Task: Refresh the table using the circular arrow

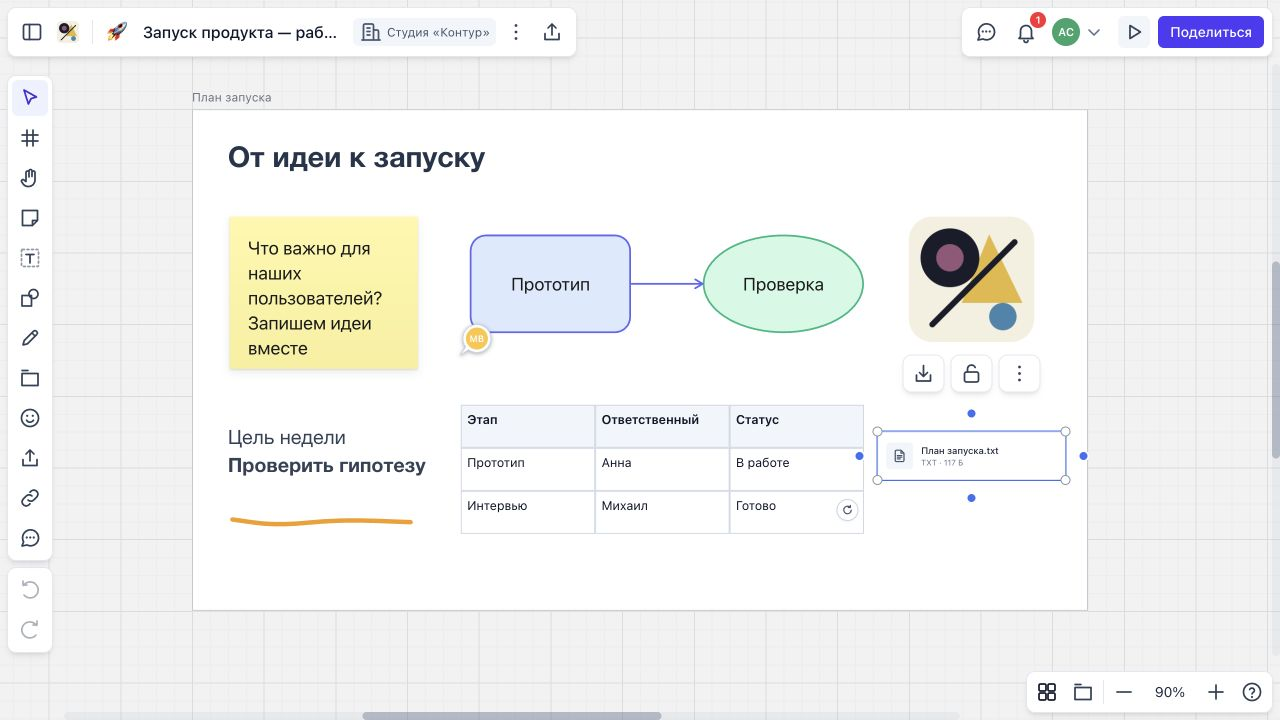Action: [x=847, y=510]
